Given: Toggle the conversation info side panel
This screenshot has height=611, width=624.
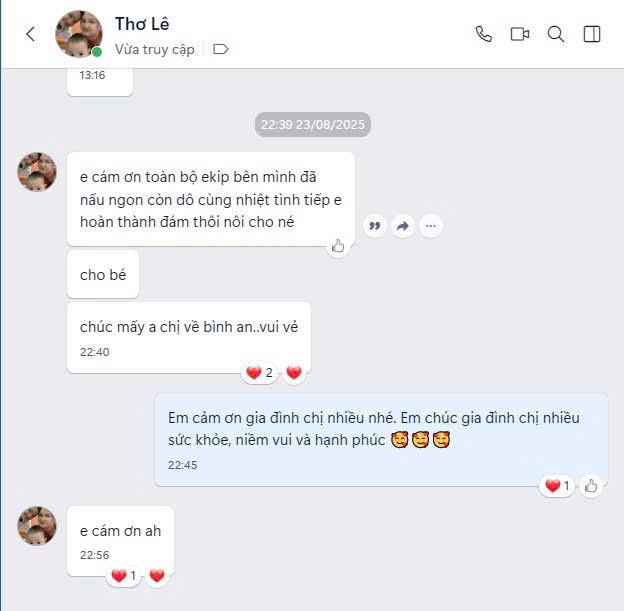Looking at the screenshot, I should click(x=592, y=34).
